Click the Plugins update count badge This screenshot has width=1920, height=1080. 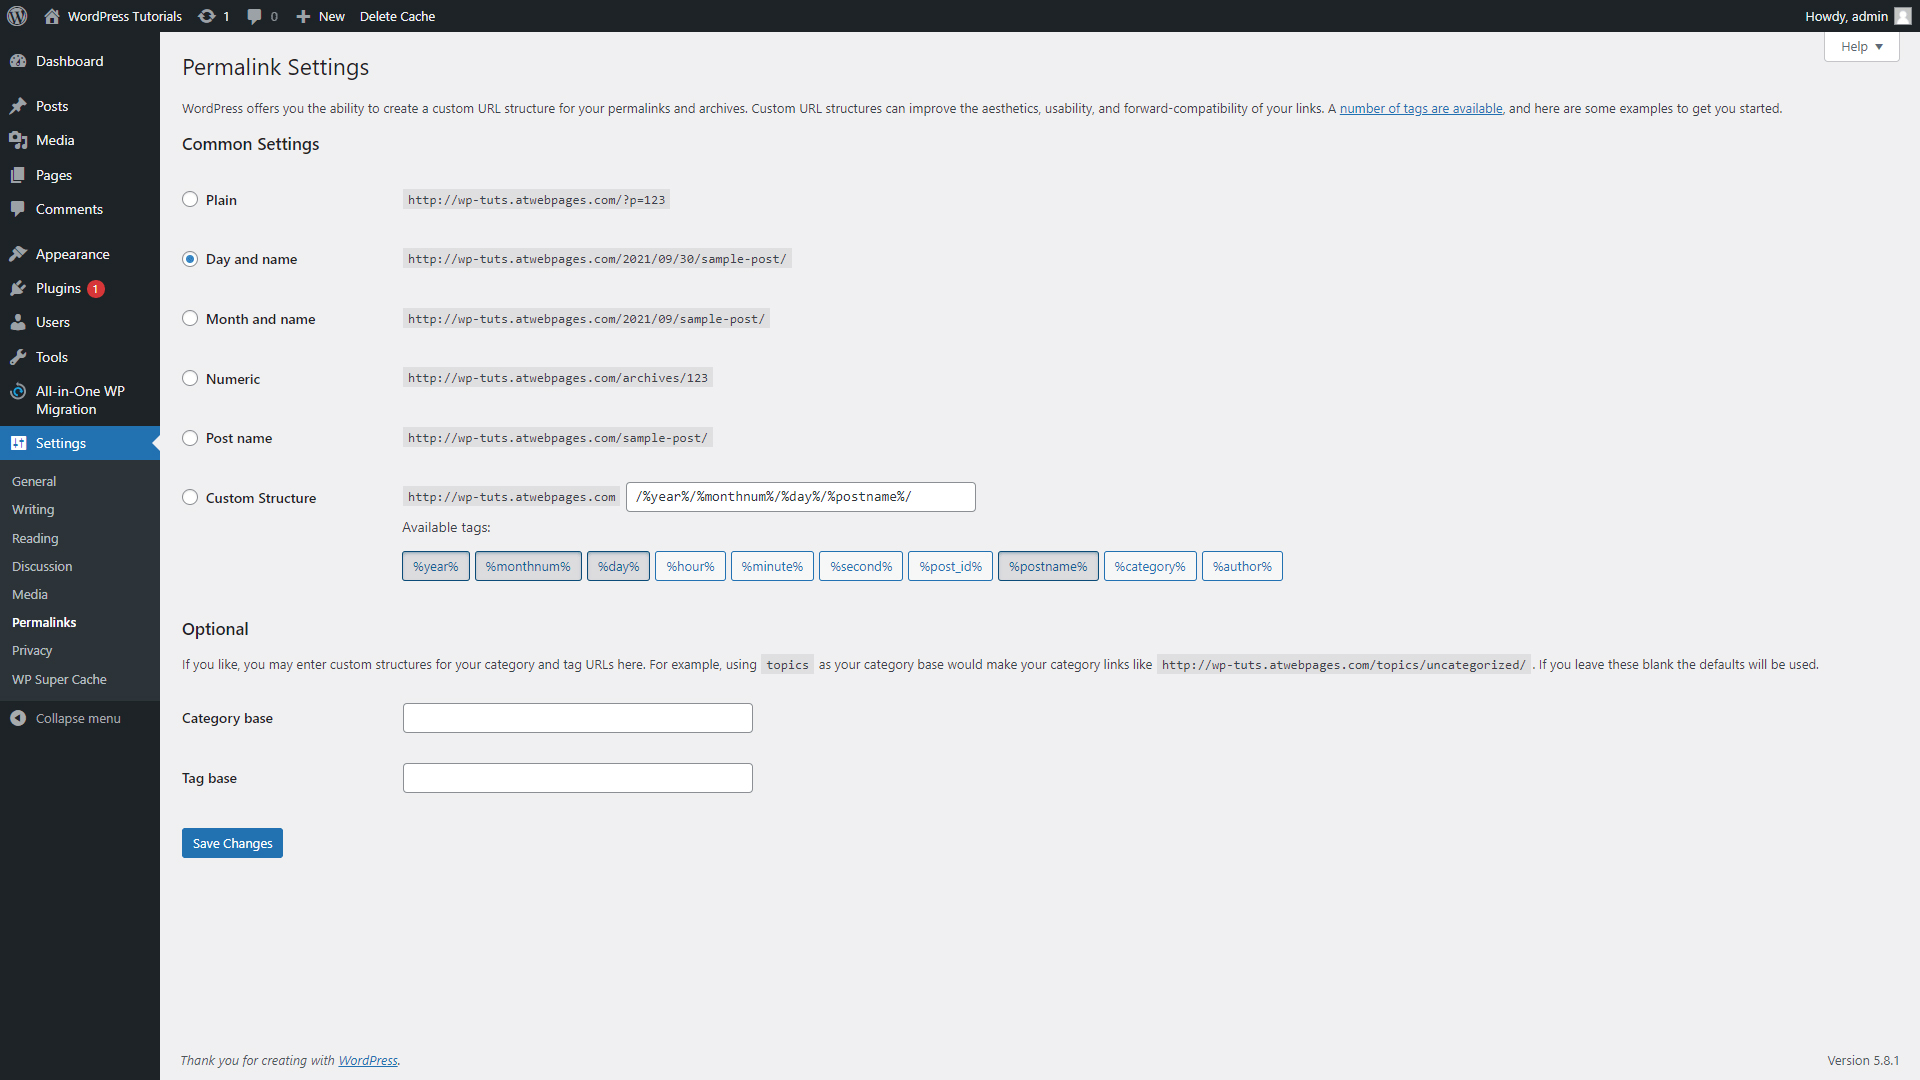95,289
